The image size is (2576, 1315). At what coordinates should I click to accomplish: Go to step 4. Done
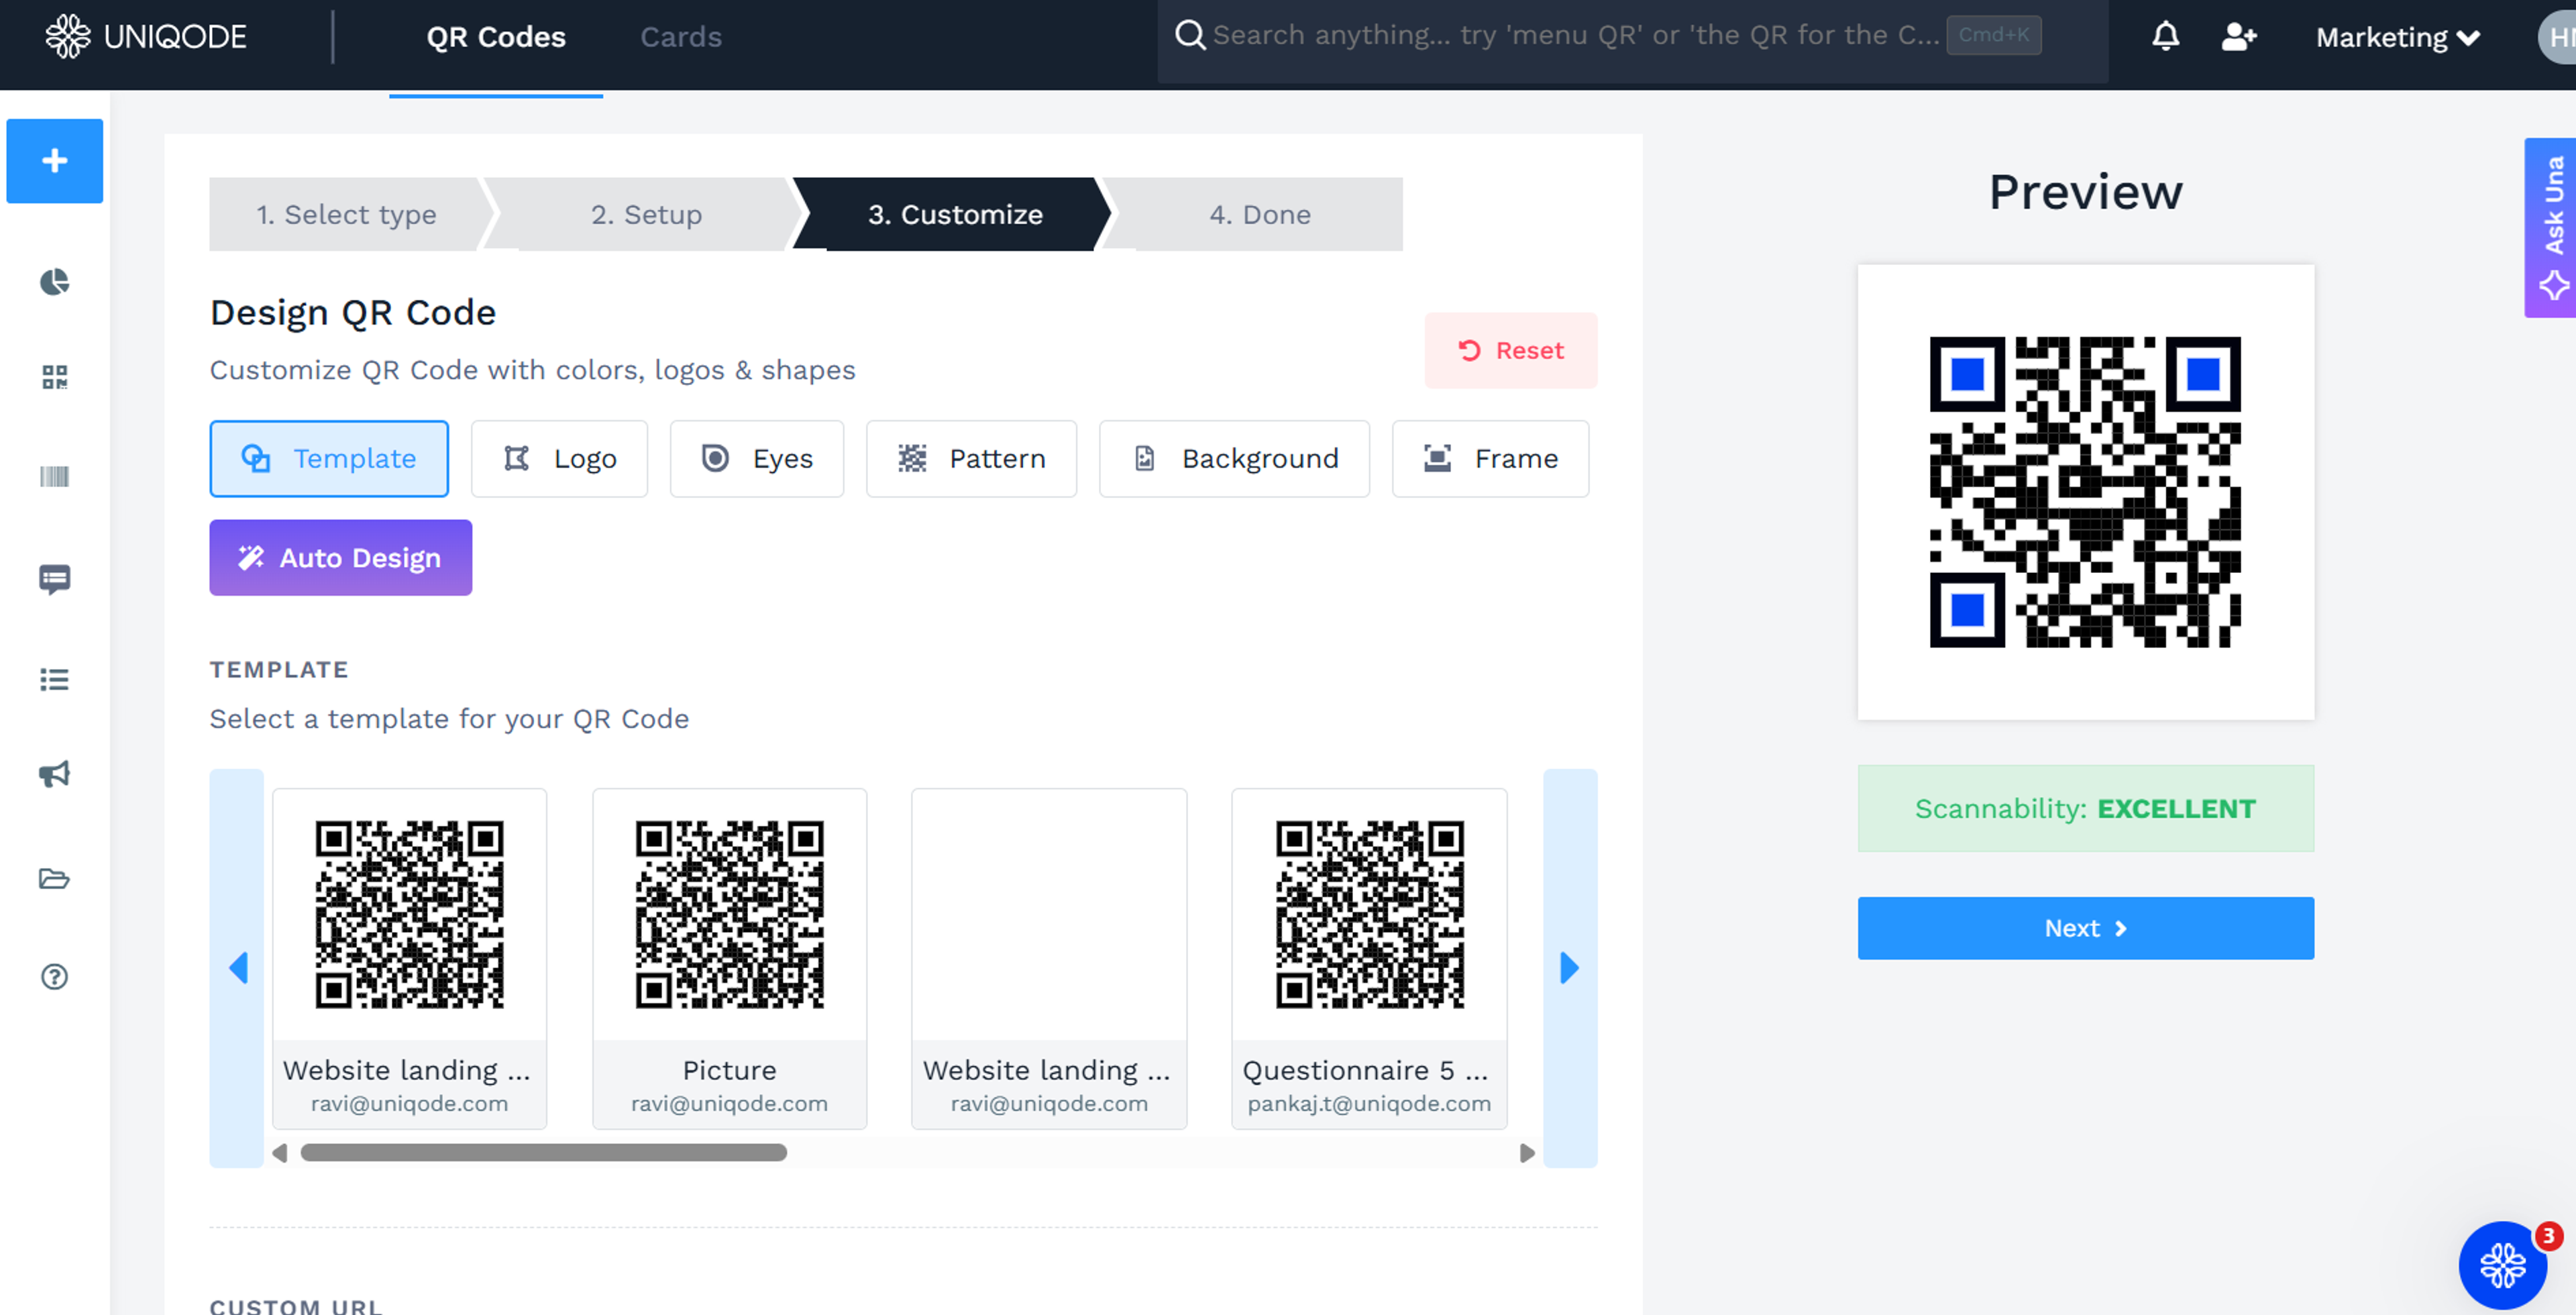pos(1259,214)
